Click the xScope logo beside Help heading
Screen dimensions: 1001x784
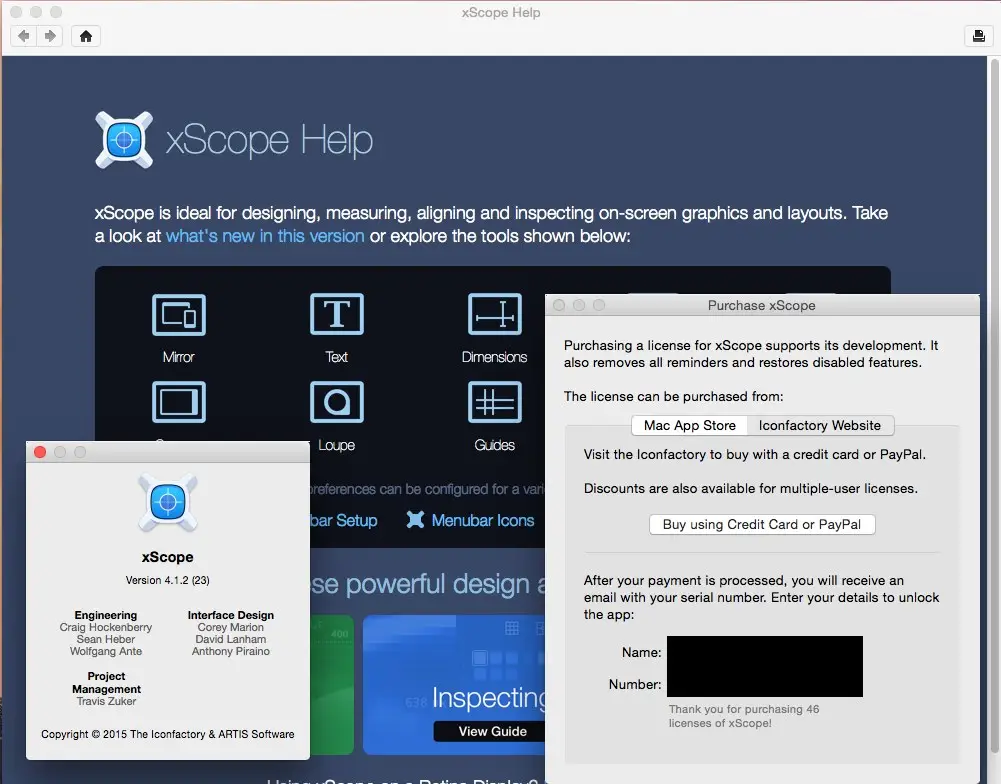124,140
